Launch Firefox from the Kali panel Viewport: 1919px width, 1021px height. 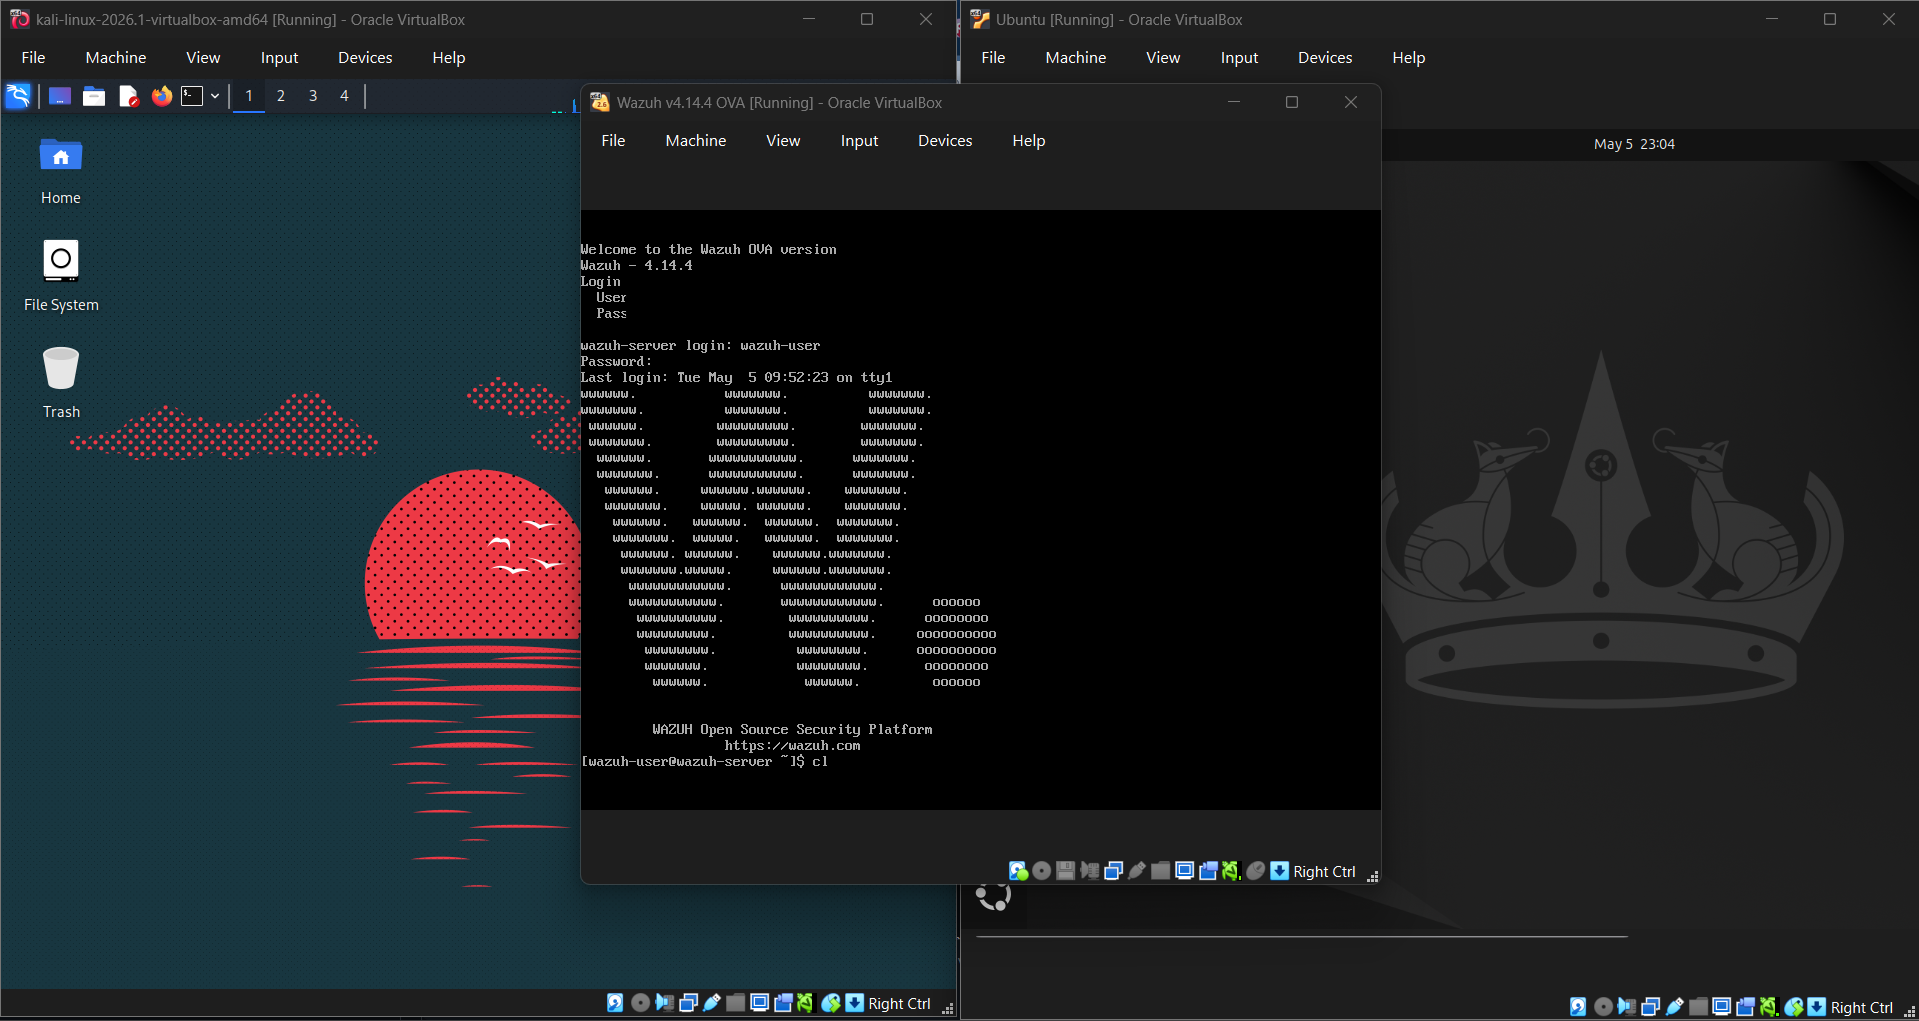tap(161, 96)
